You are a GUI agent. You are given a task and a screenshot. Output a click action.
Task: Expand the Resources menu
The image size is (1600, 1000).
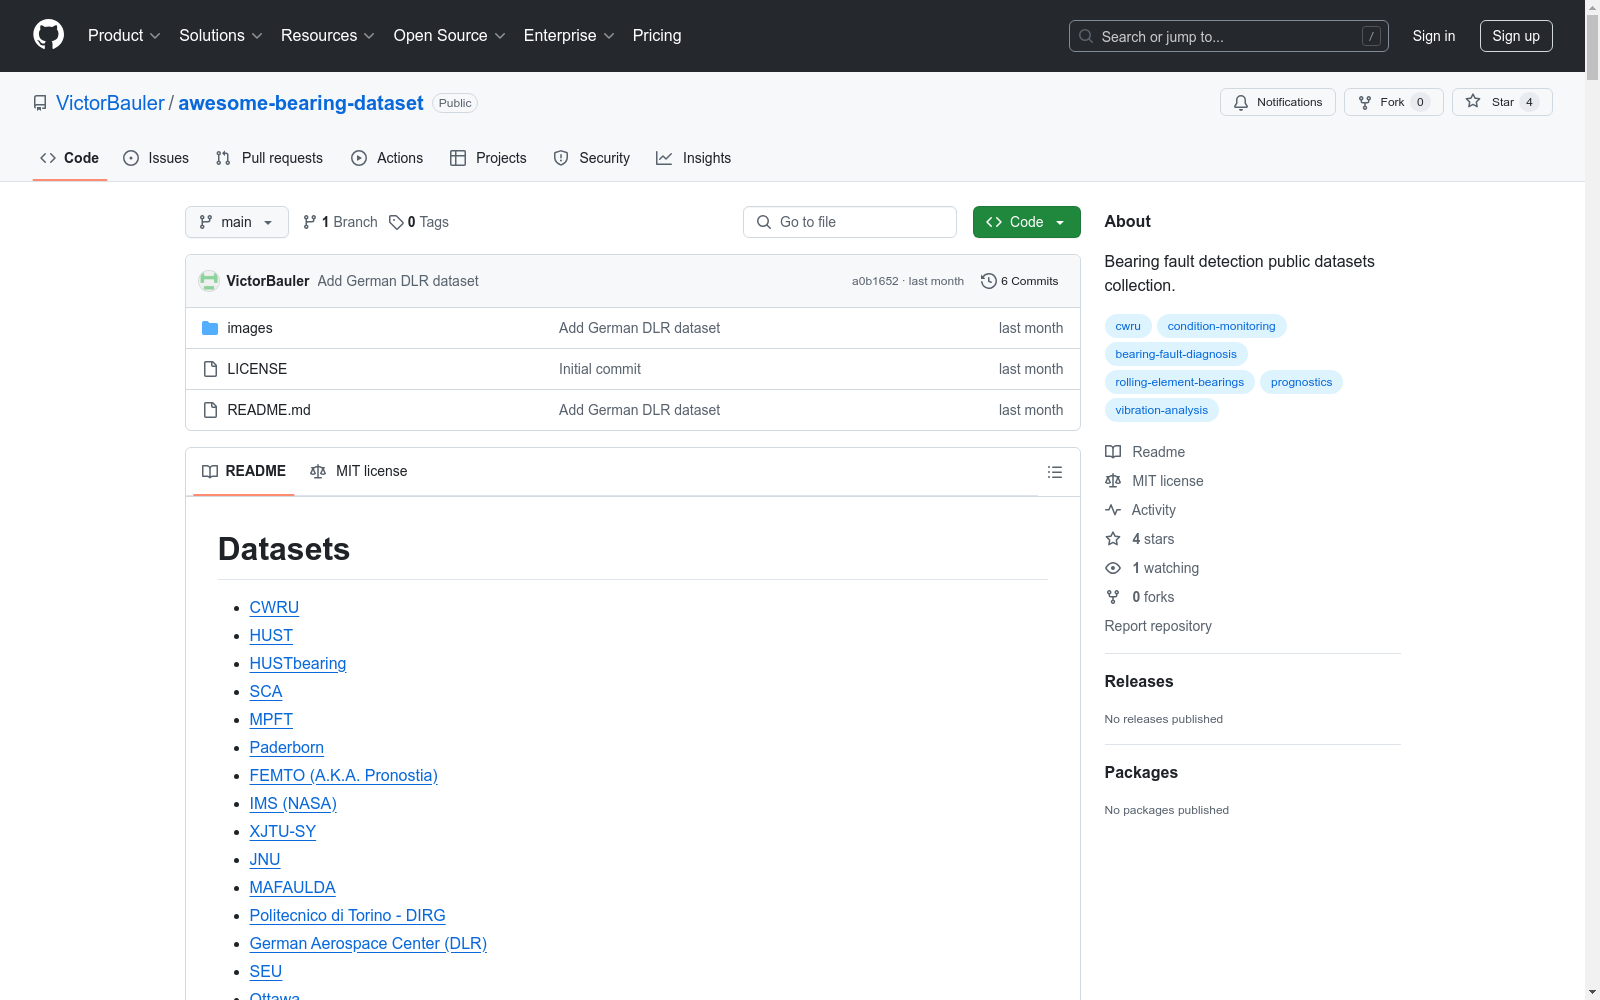pyautogui.click(x=328, y=36)
